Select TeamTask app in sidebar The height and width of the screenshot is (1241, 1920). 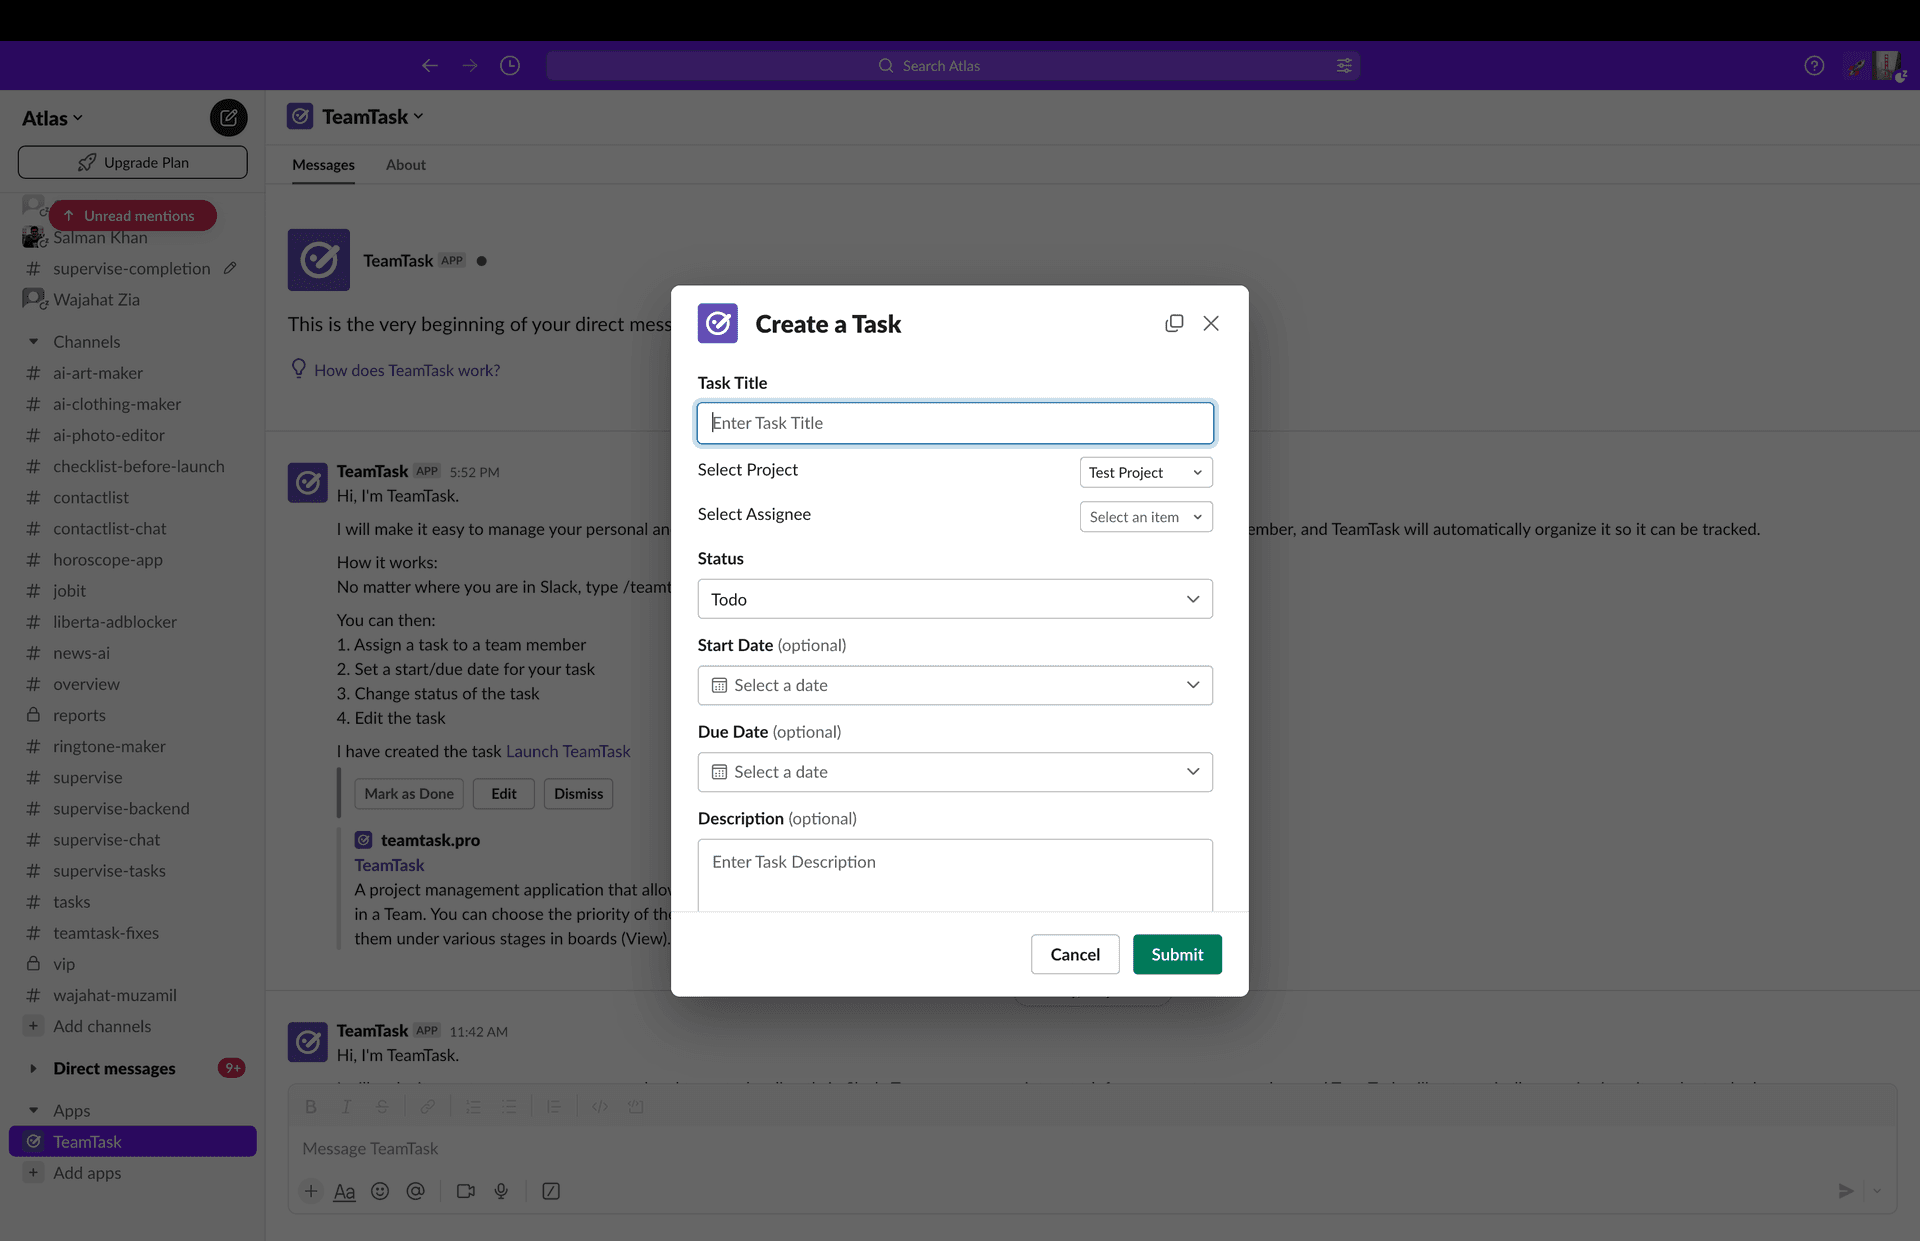(x=132, y=1141)
